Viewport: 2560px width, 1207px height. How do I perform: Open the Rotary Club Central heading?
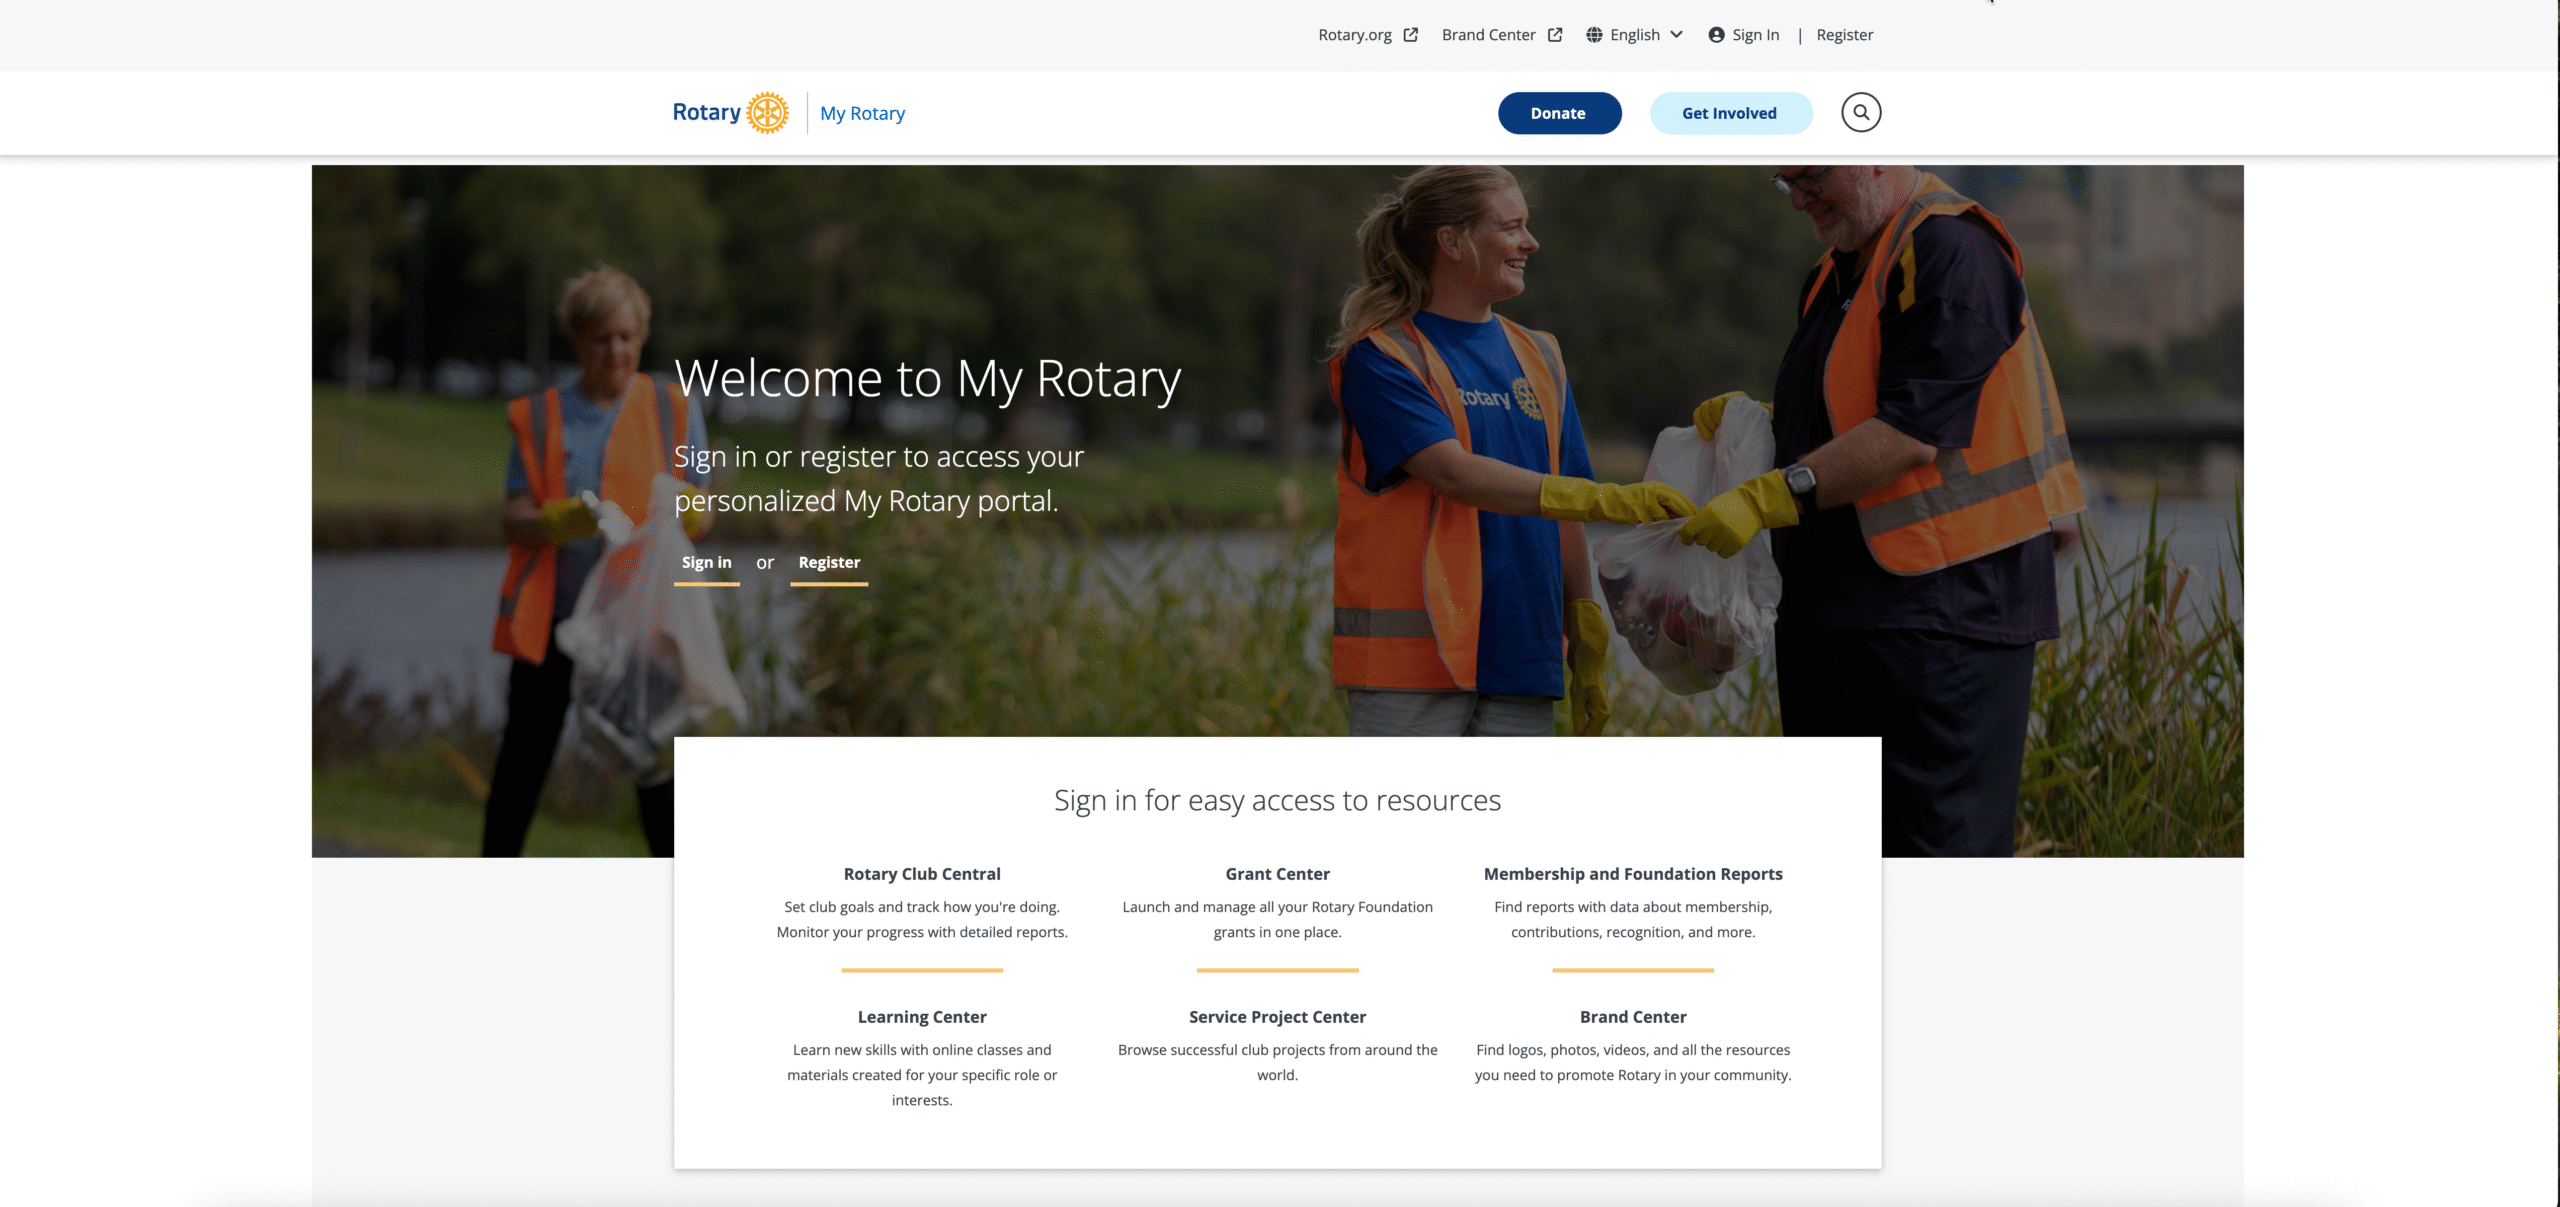(922, 874)
